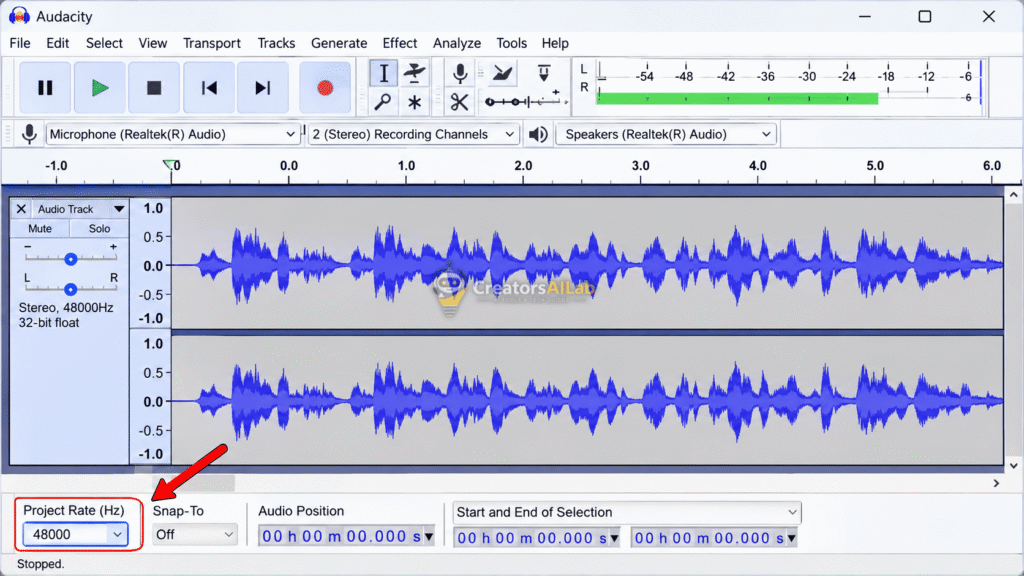Skip to the start of the track

(x=208, y=88)
